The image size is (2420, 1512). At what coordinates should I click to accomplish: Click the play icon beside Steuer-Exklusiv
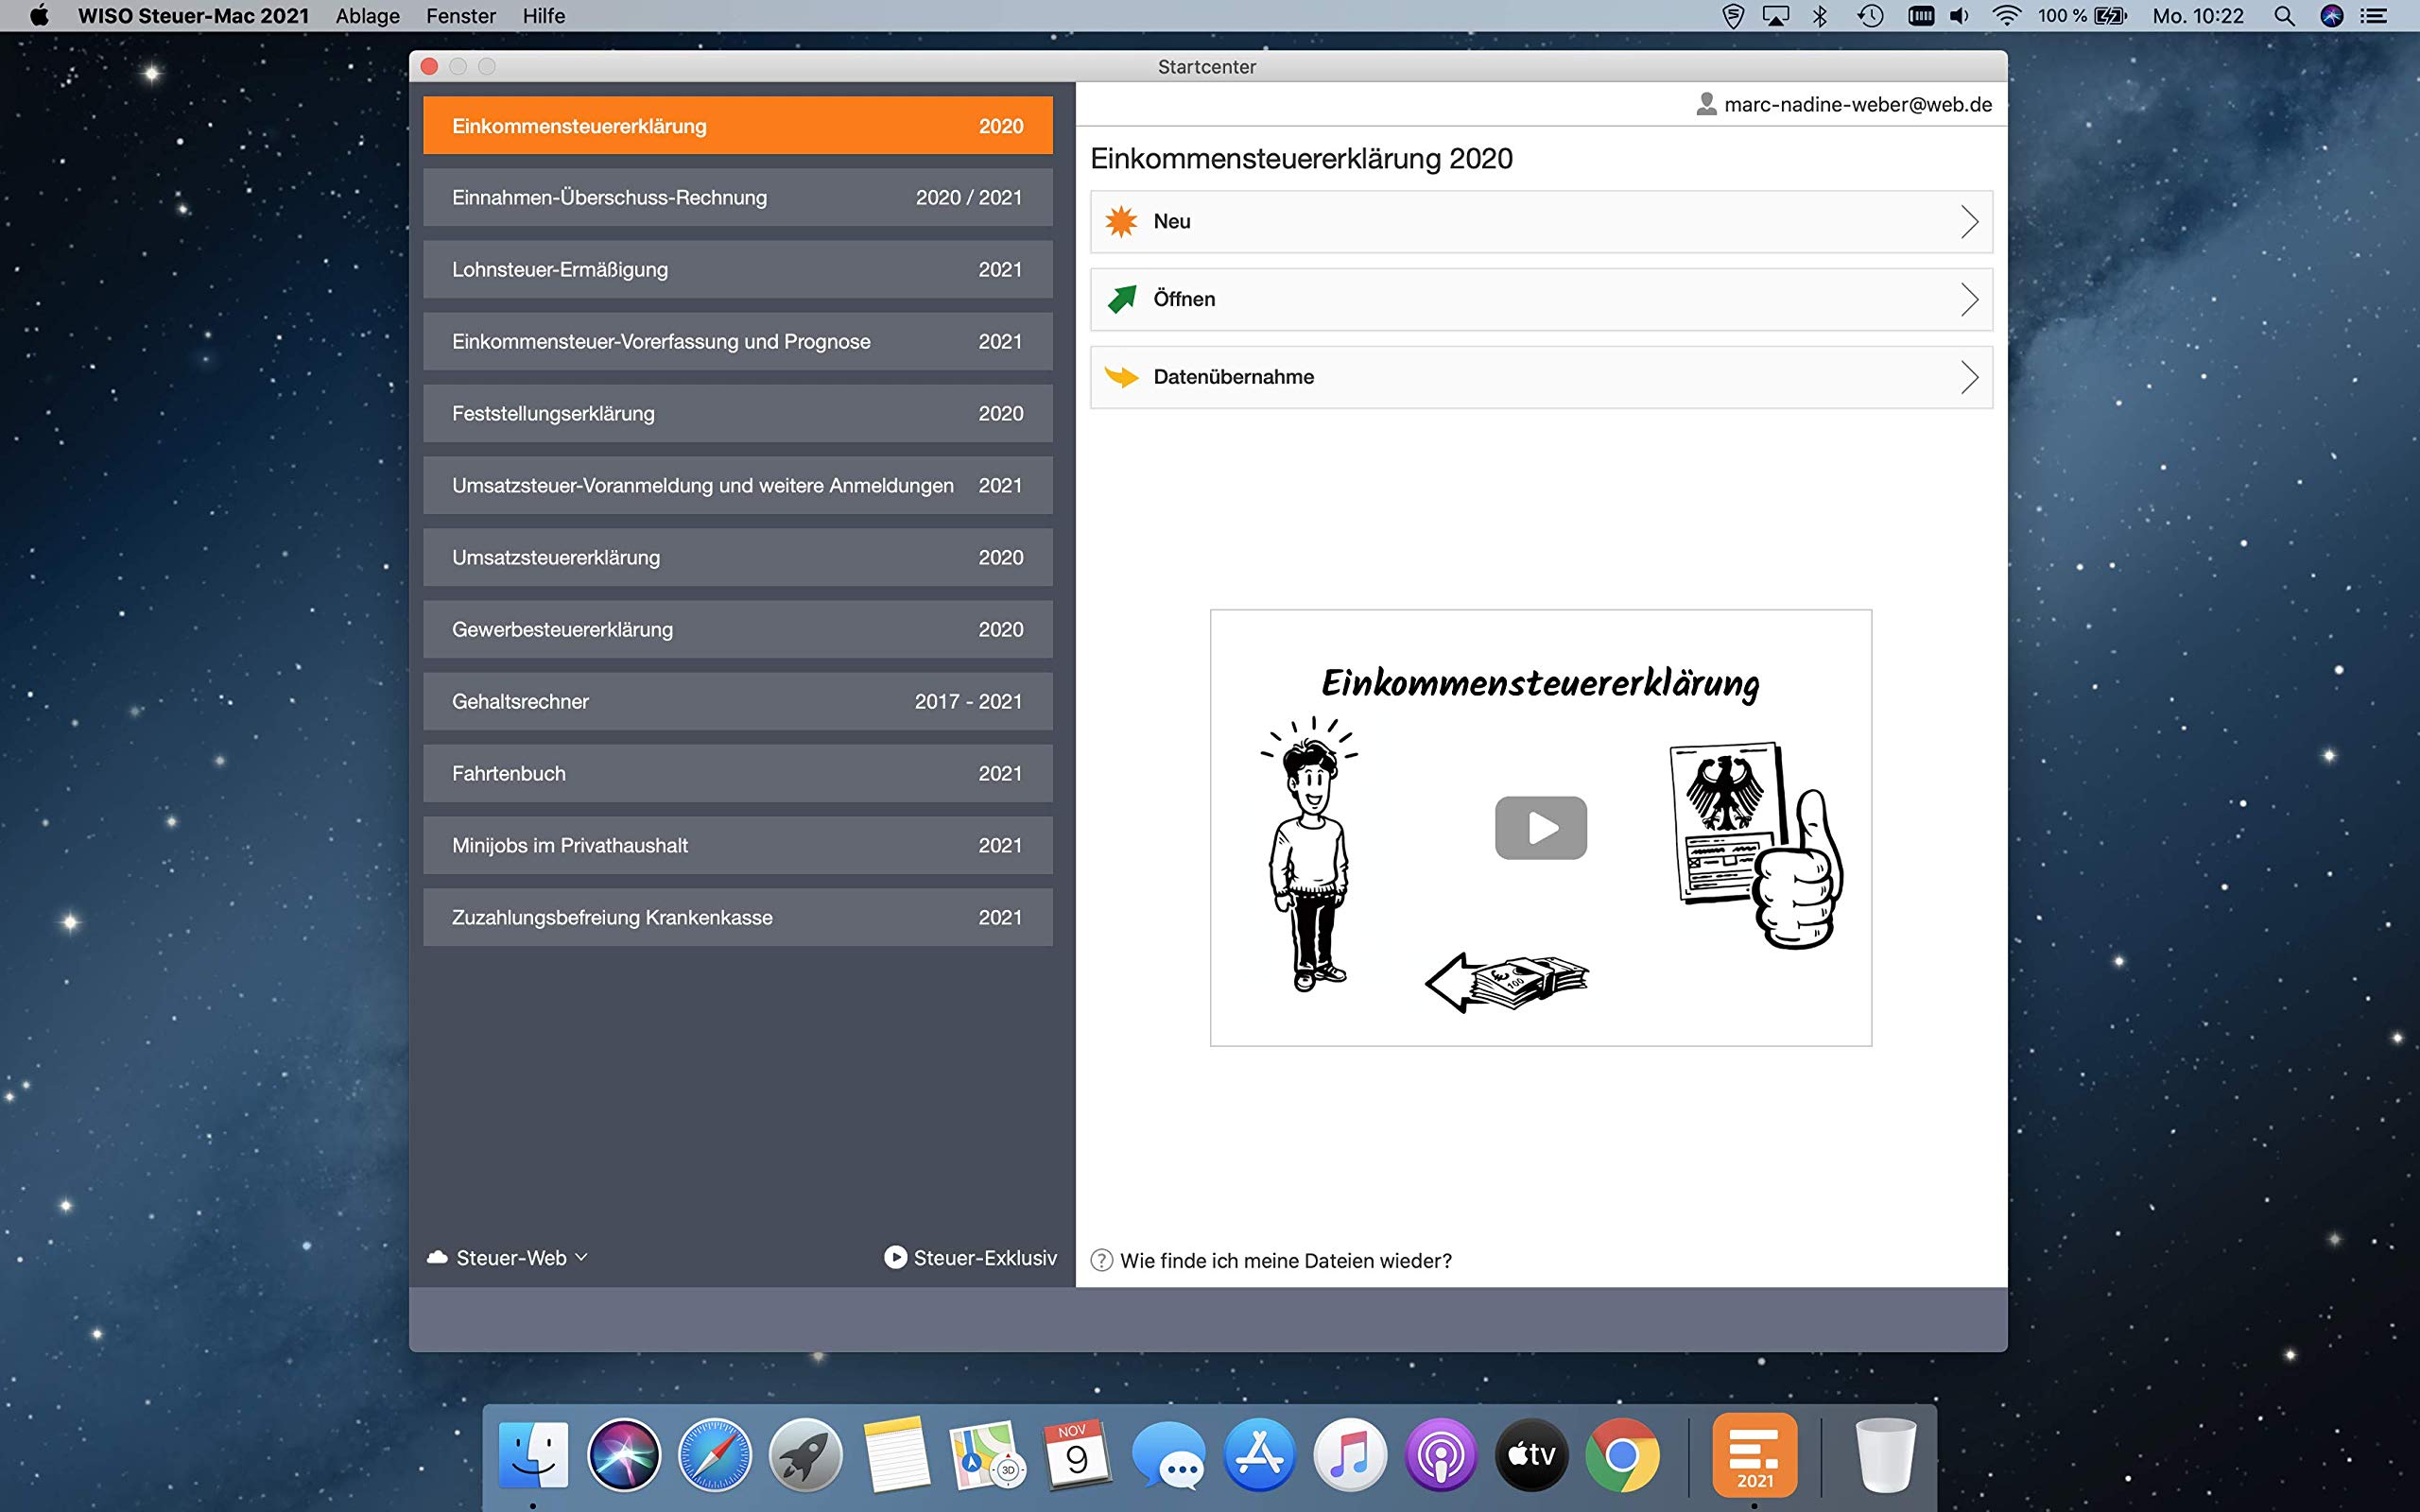coord(895,1257)
